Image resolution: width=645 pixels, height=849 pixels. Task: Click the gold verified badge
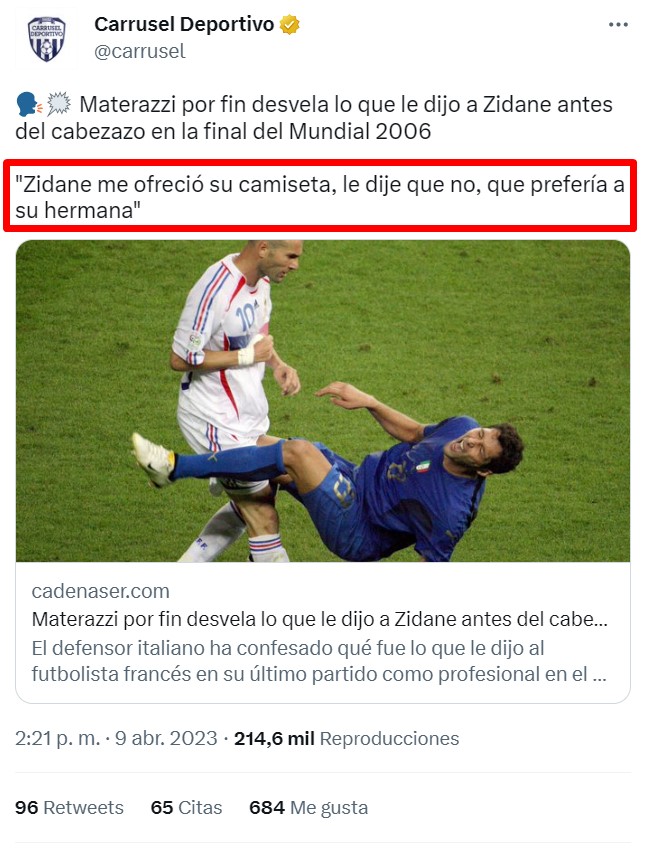(x=290, y=24)
